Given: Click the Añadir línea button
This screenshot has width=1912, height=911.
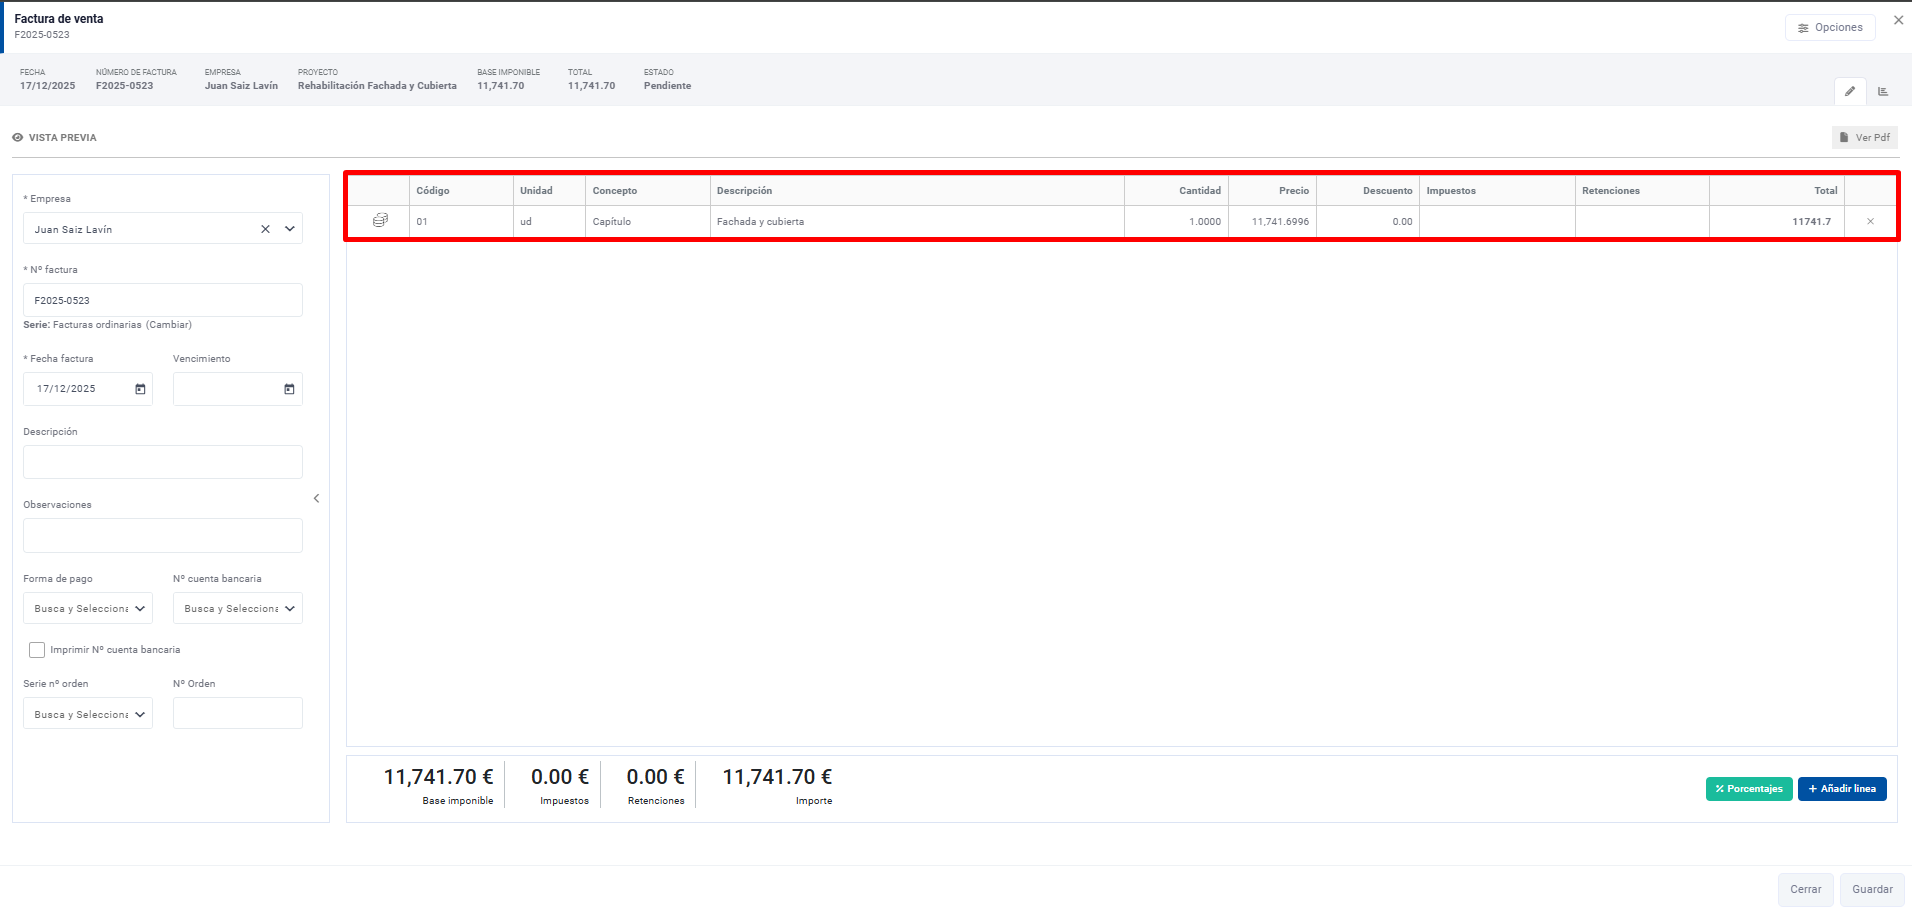Looking at the screenshot, I should pos(1841,789).
